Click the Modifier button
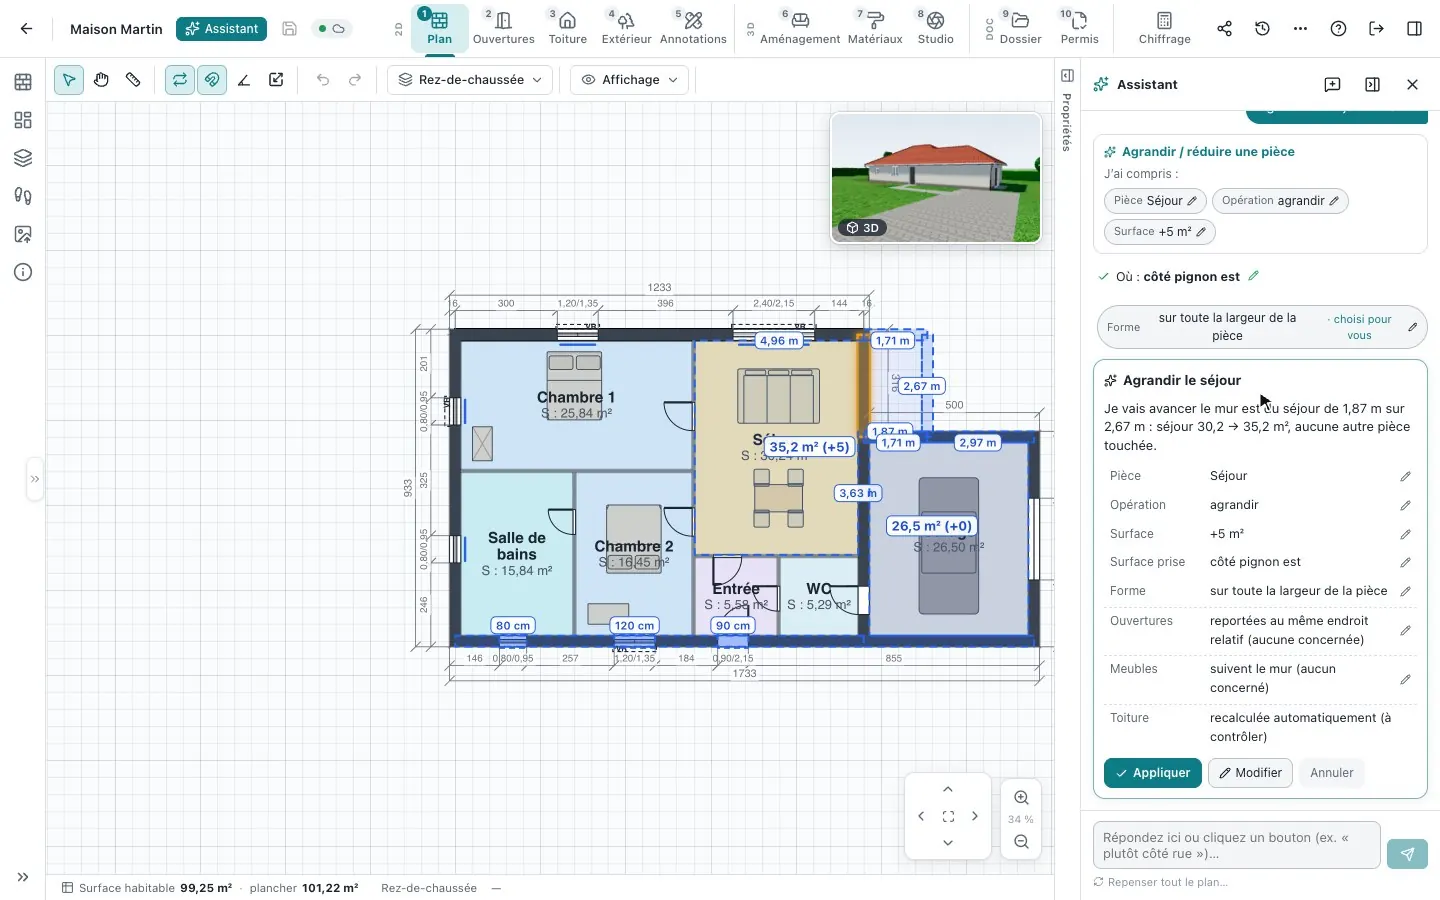The image size is (1440, 900). click(x=1250, y=773)
